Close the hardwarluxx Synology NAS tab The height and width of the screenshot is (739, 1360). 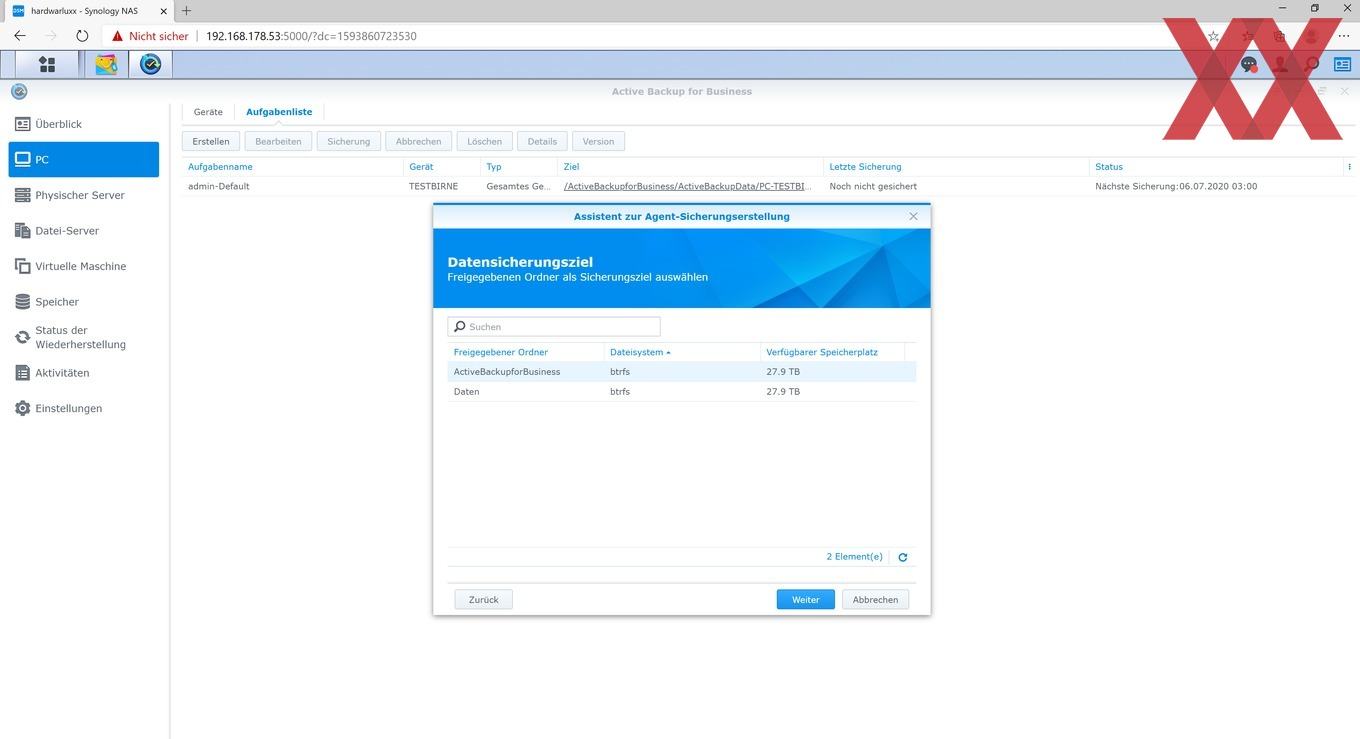pyautogui.click(x=163, y=10)
